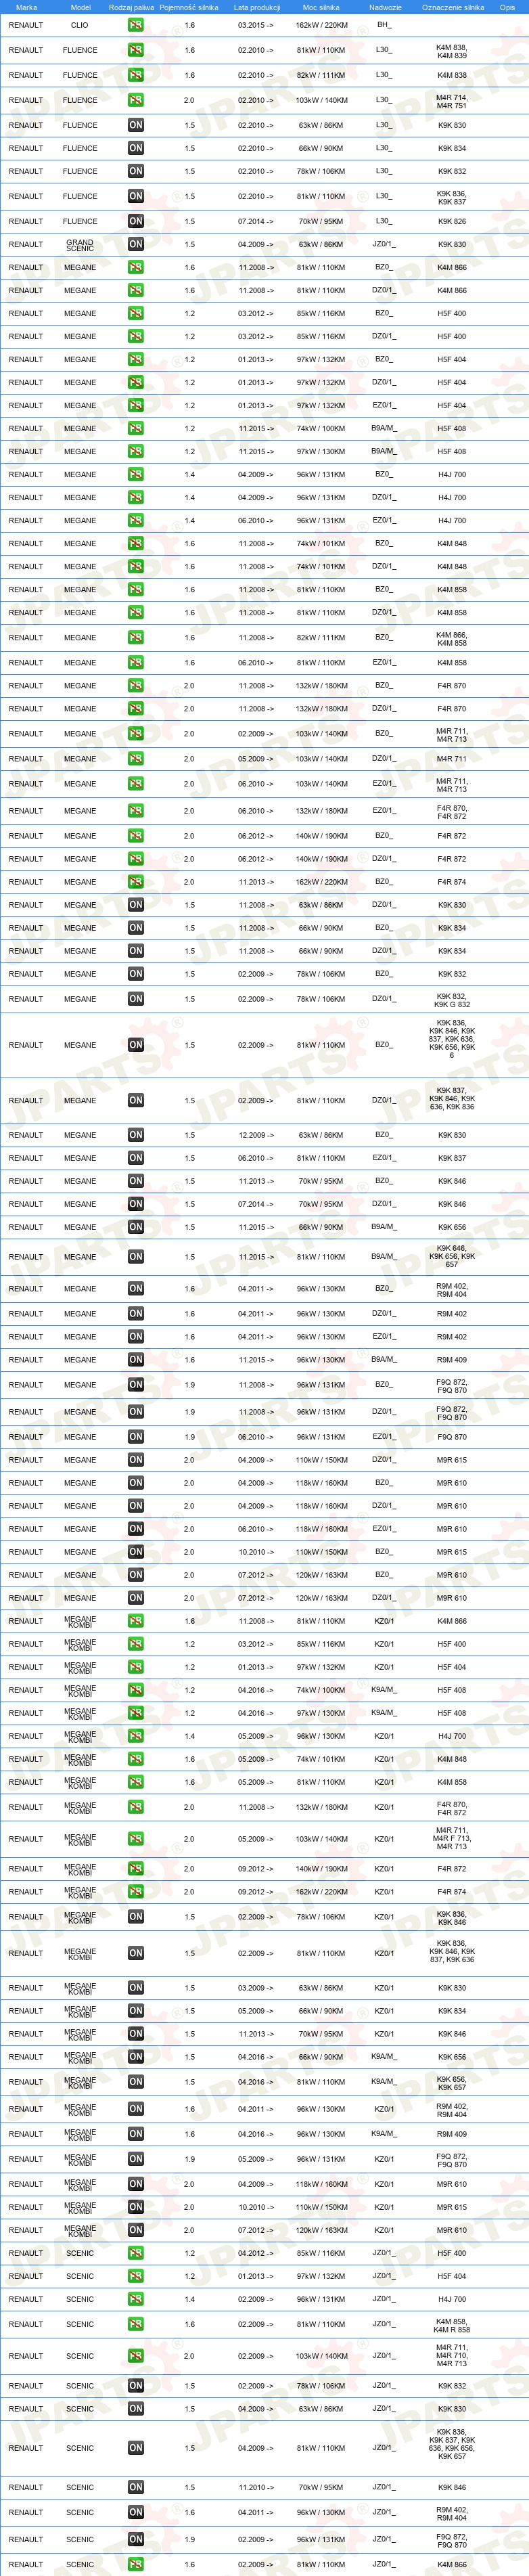Click petrol icon for Fluence K4M 838, K4M 839
Image resolution: width=529 pixels, height=2576 pixels.
pyautogui.click(x=135, y=50)
